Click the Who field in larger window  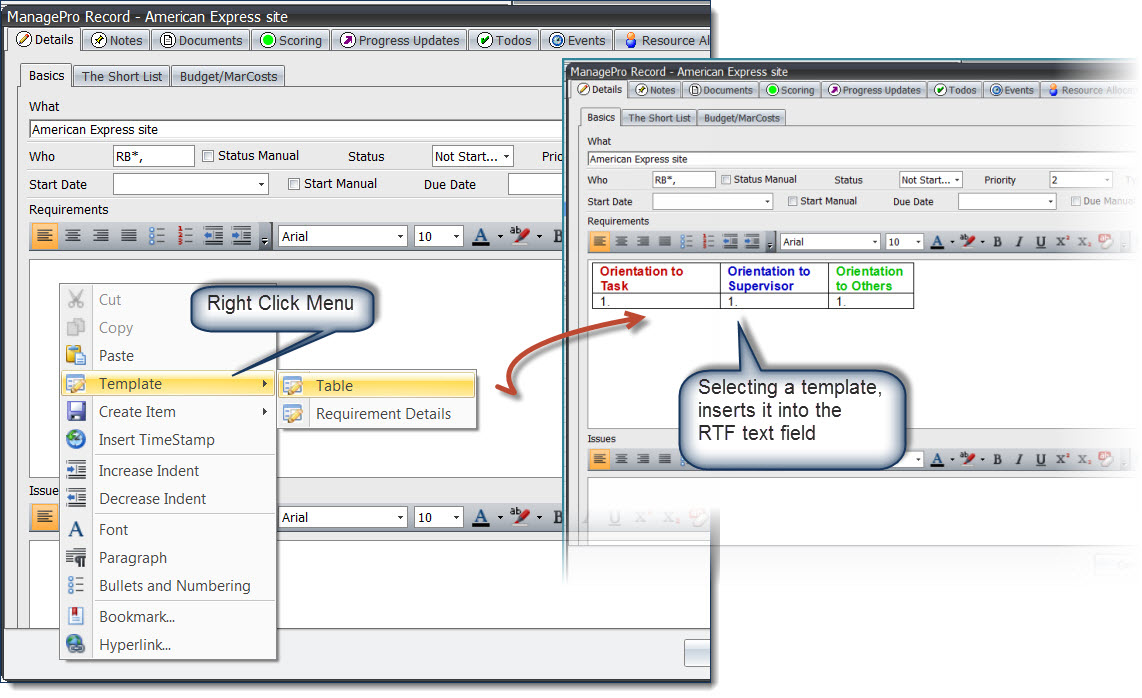[x=154, y=157]
